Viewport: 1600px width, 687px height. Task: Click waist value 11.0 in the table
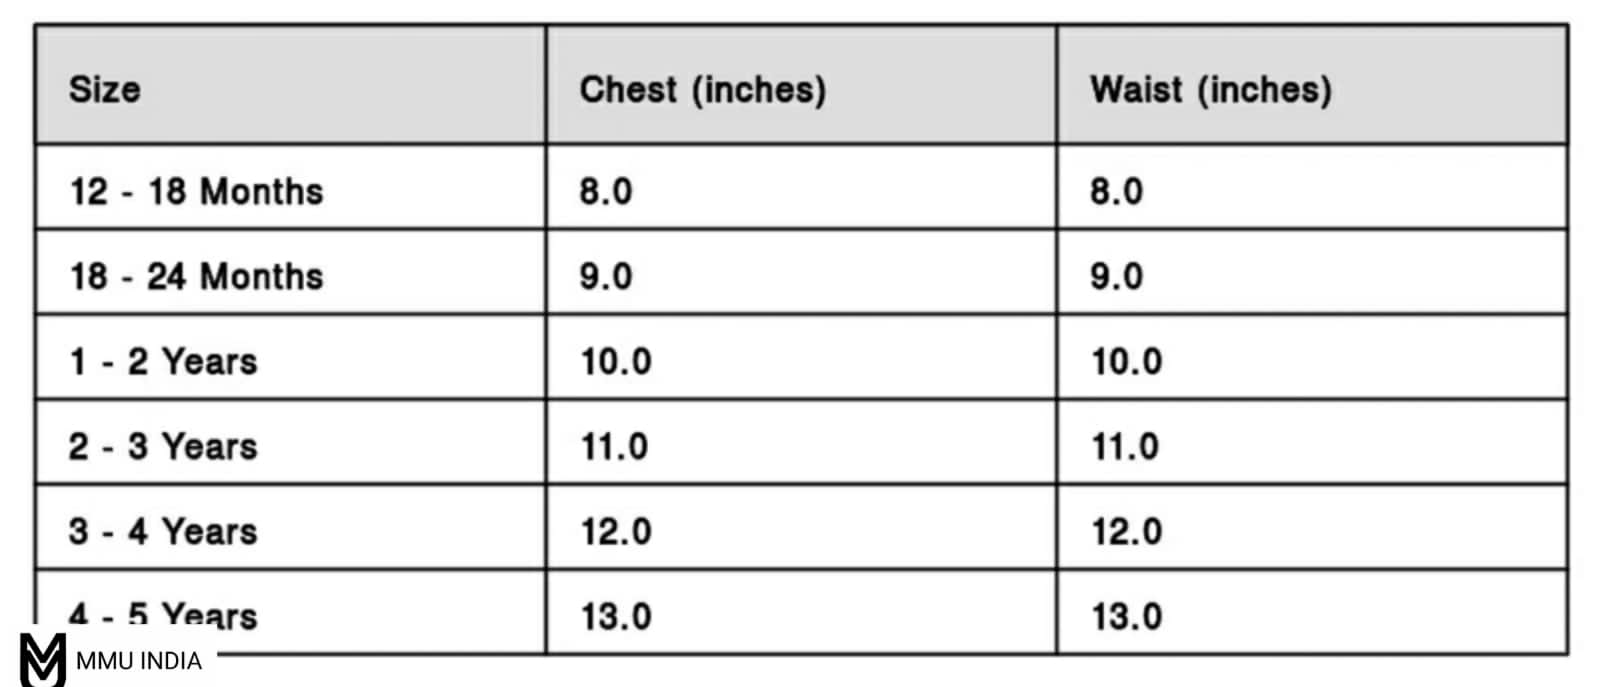point(1125,446)
